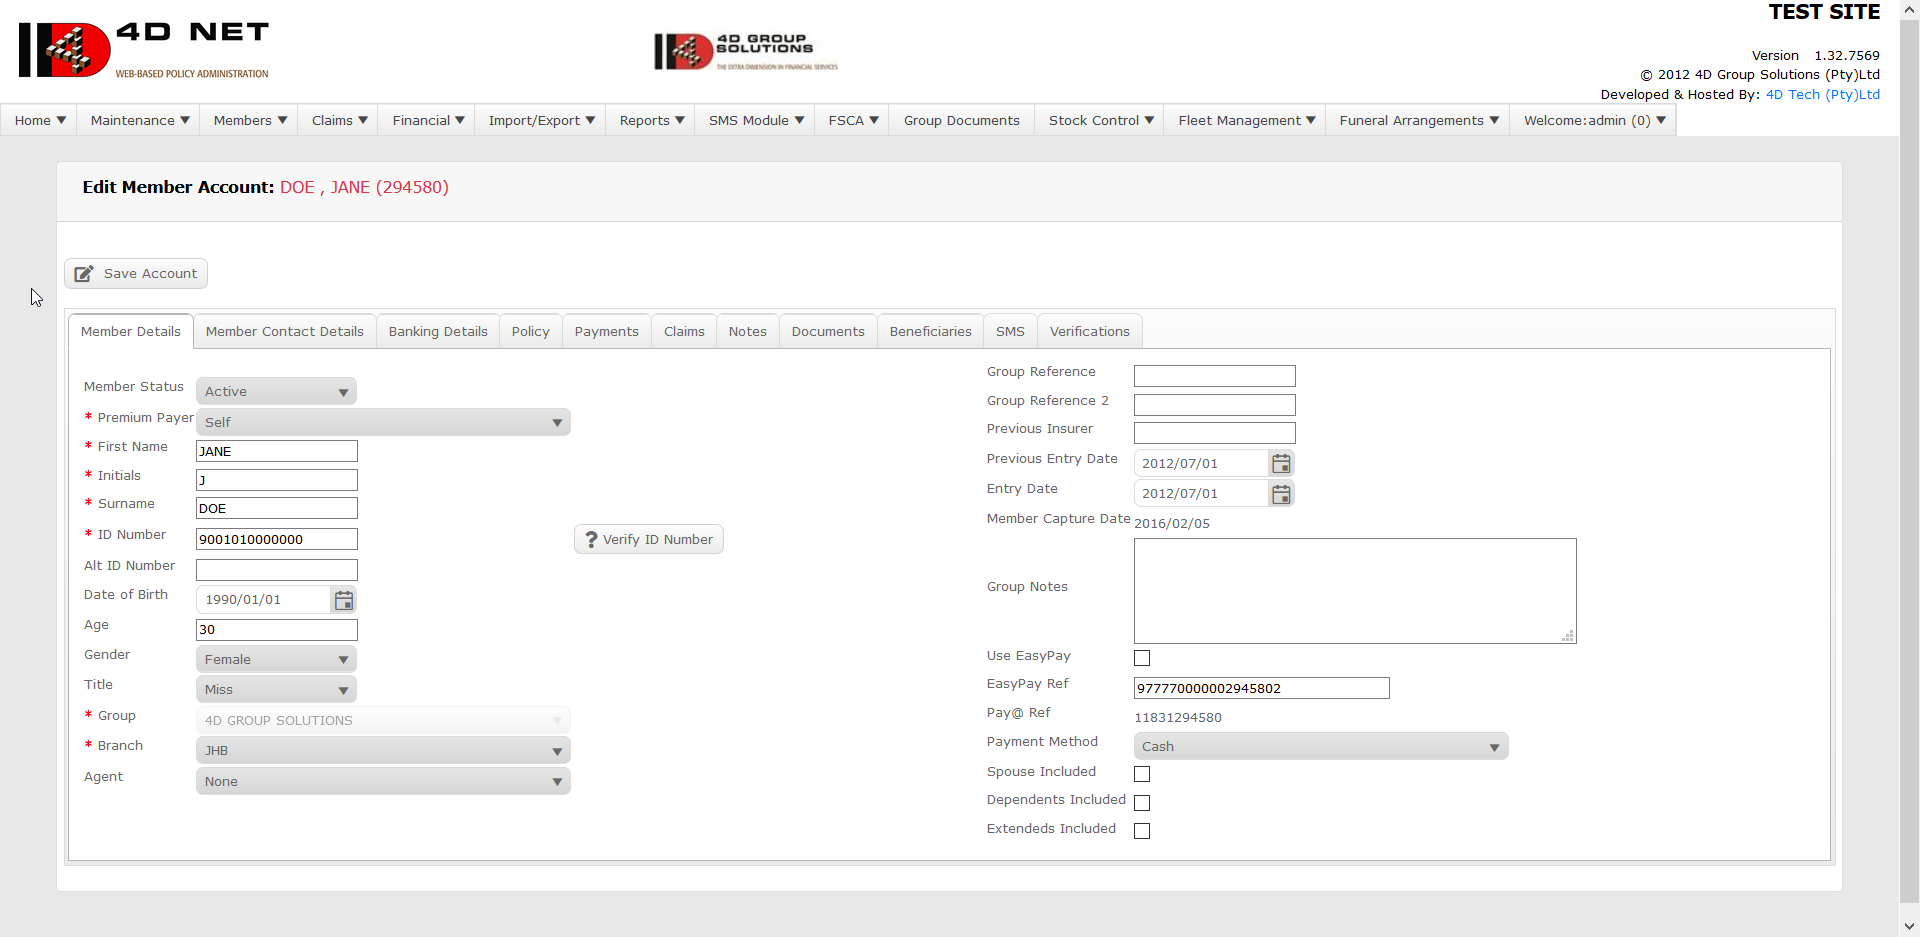The width and height of the screenshot is (1920, 937).
Task: Click into the ID Number field
Action: click(276, 540)
